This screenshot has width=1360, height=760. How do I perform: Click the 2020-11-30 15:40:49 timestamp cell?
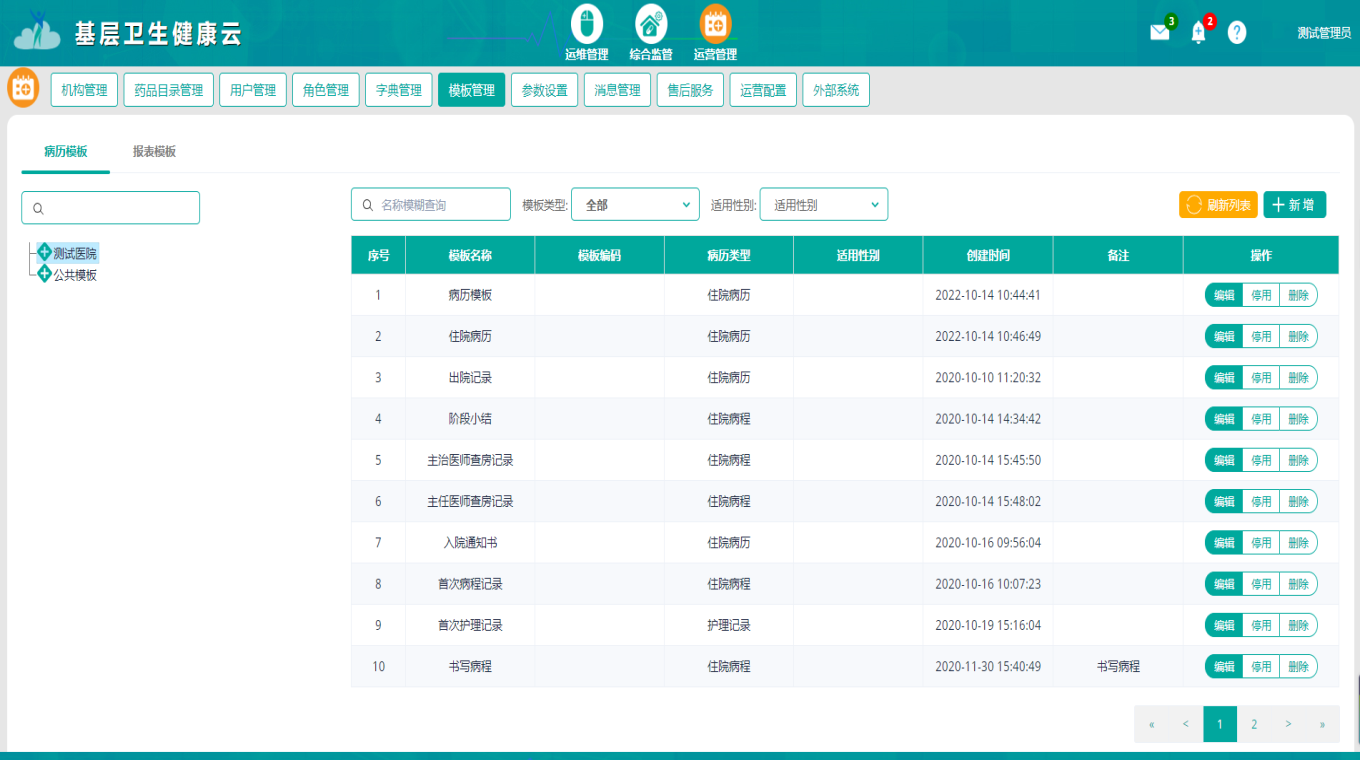point(988,666)
